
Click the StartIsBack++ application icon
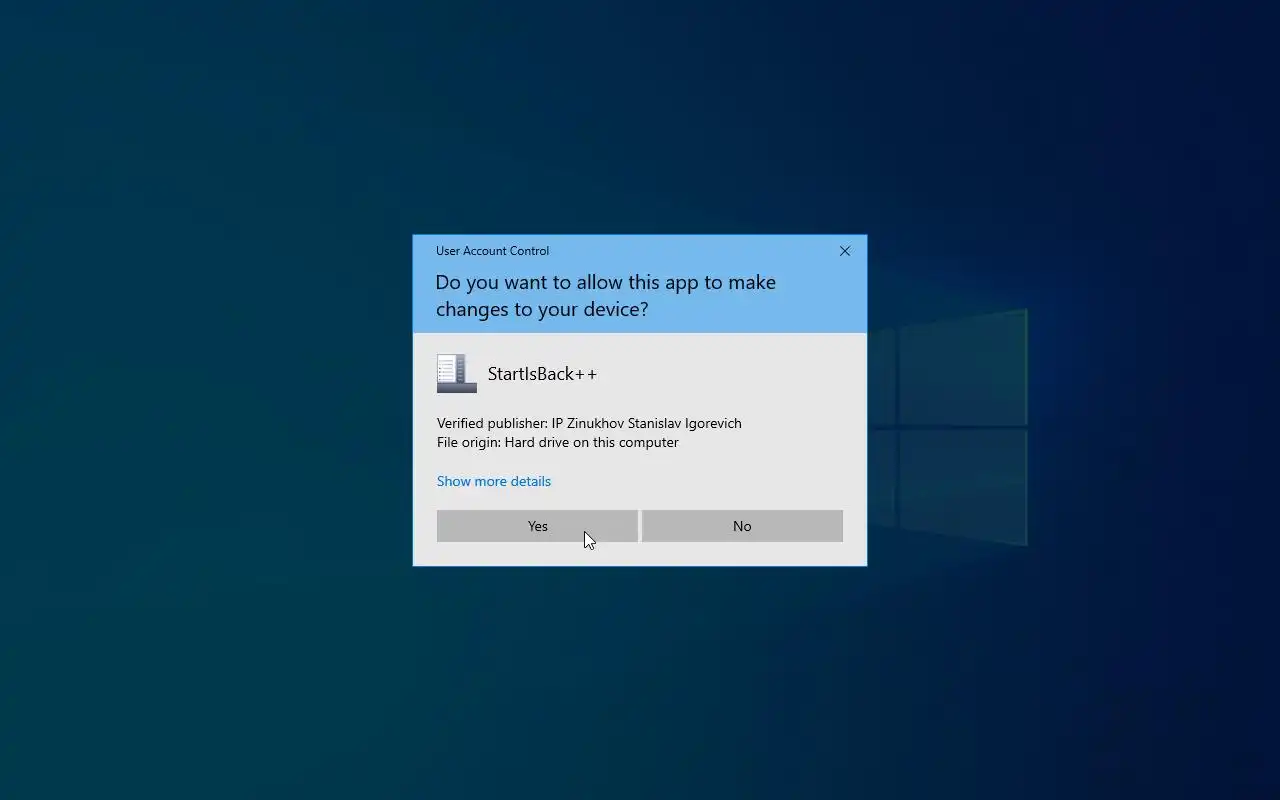(x=457, y=374)
